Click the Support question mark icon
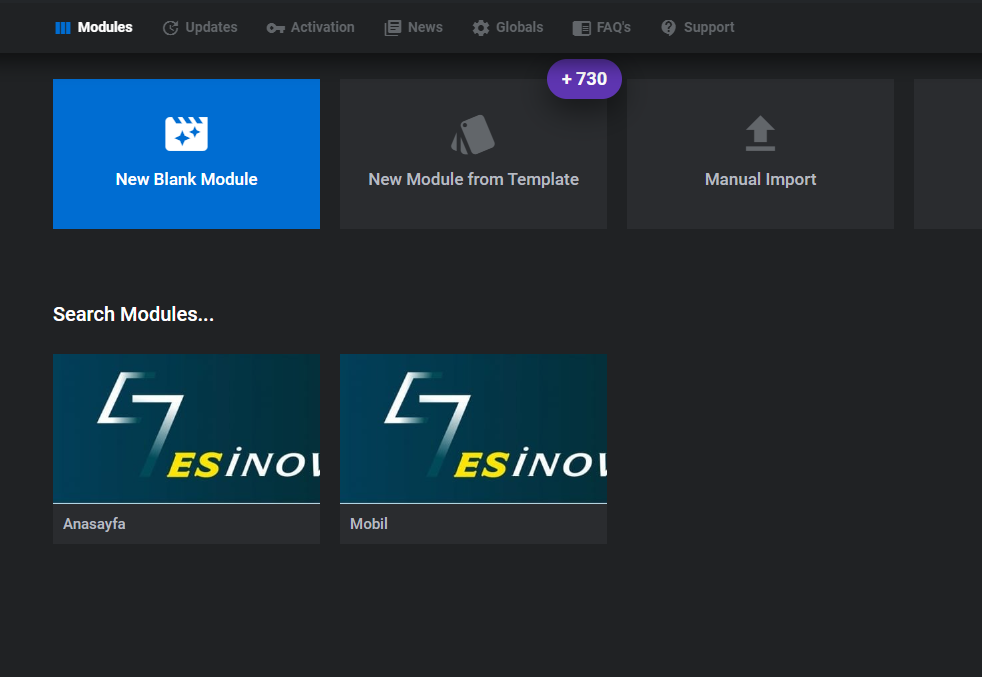 coord(669,28)
